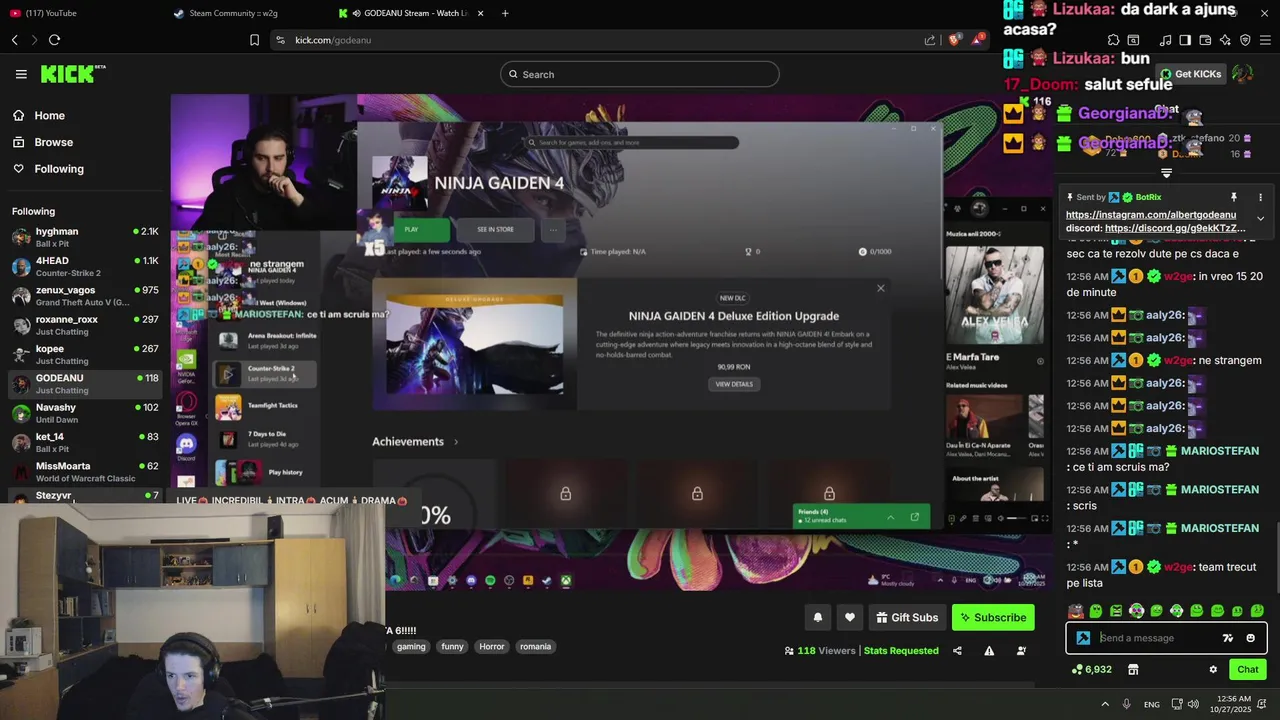Open a new browser tab
1280x720 pixels.
coord(505,13)
